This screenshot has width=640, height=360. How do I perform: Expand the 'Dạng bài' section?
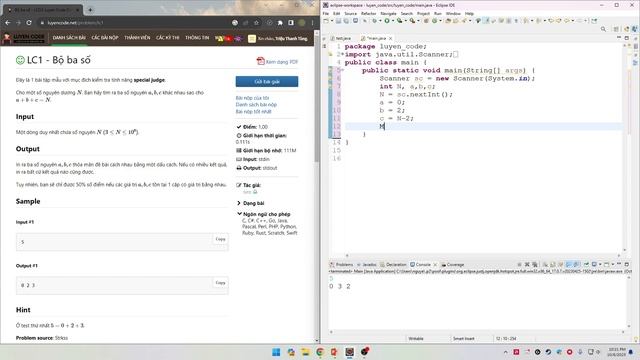click(x=250, y=203)
